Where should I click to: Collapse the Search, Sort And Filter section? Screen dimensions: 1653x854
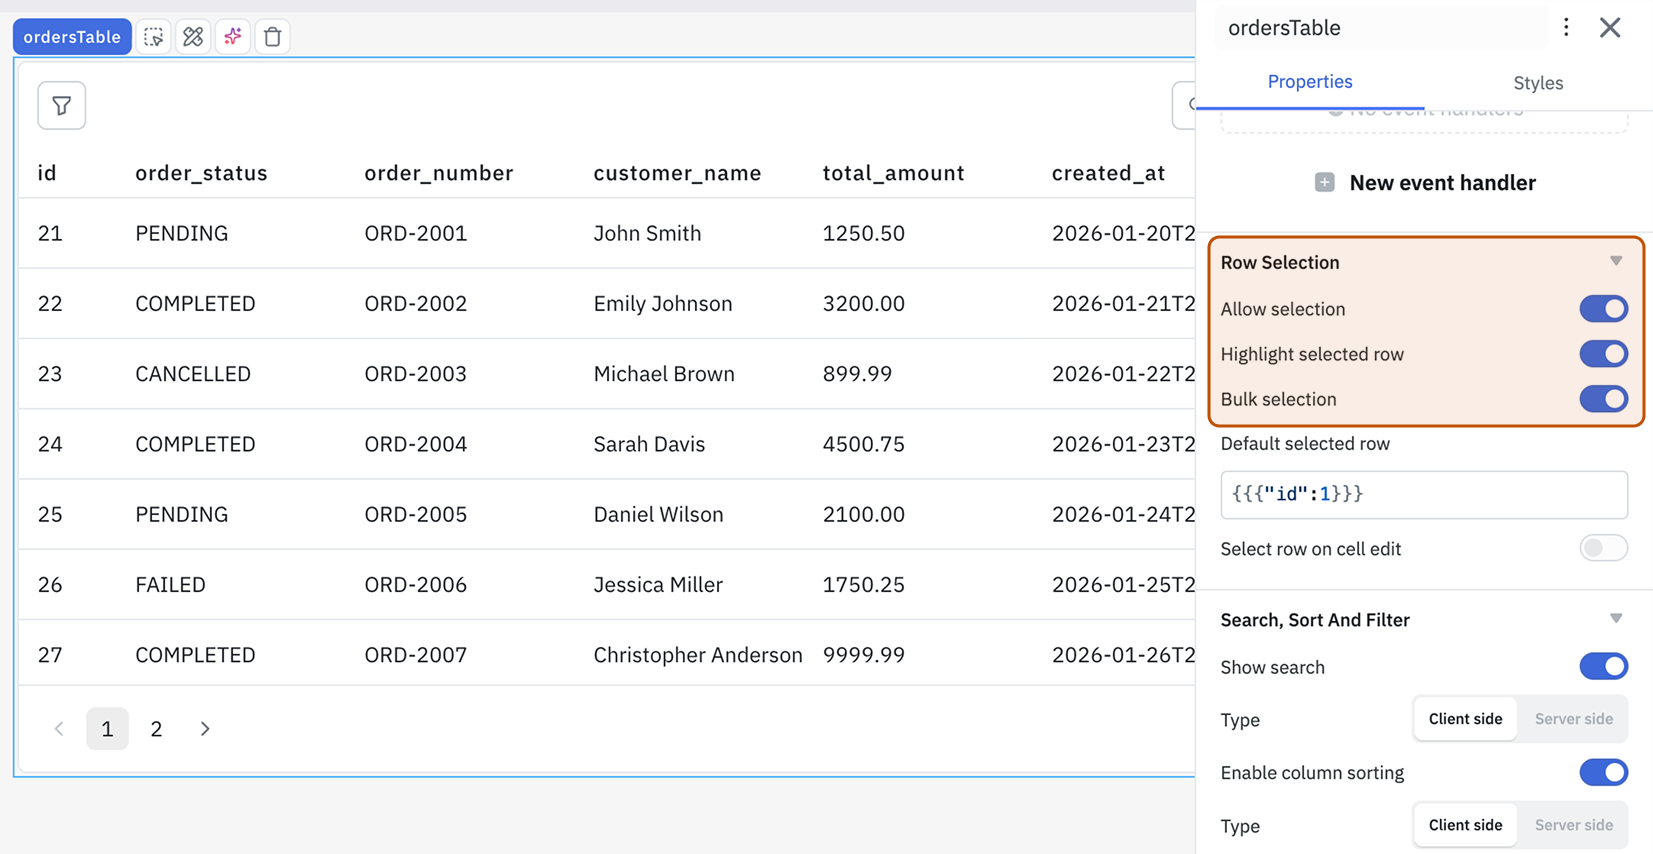[x=1616, y=619]
